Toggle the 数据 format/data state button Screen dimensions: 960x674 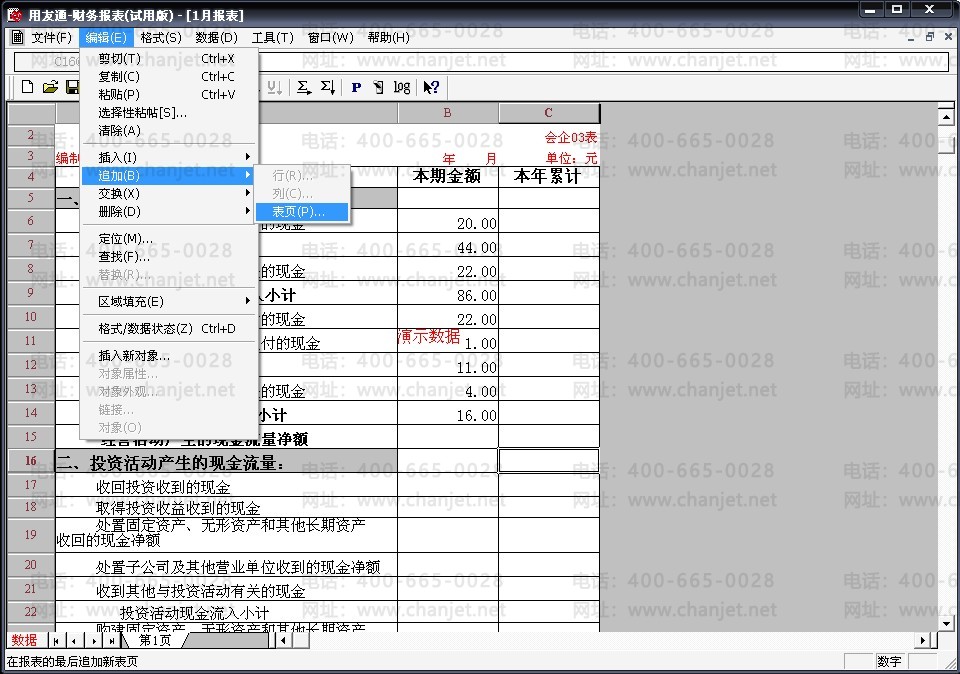(24, 640)
